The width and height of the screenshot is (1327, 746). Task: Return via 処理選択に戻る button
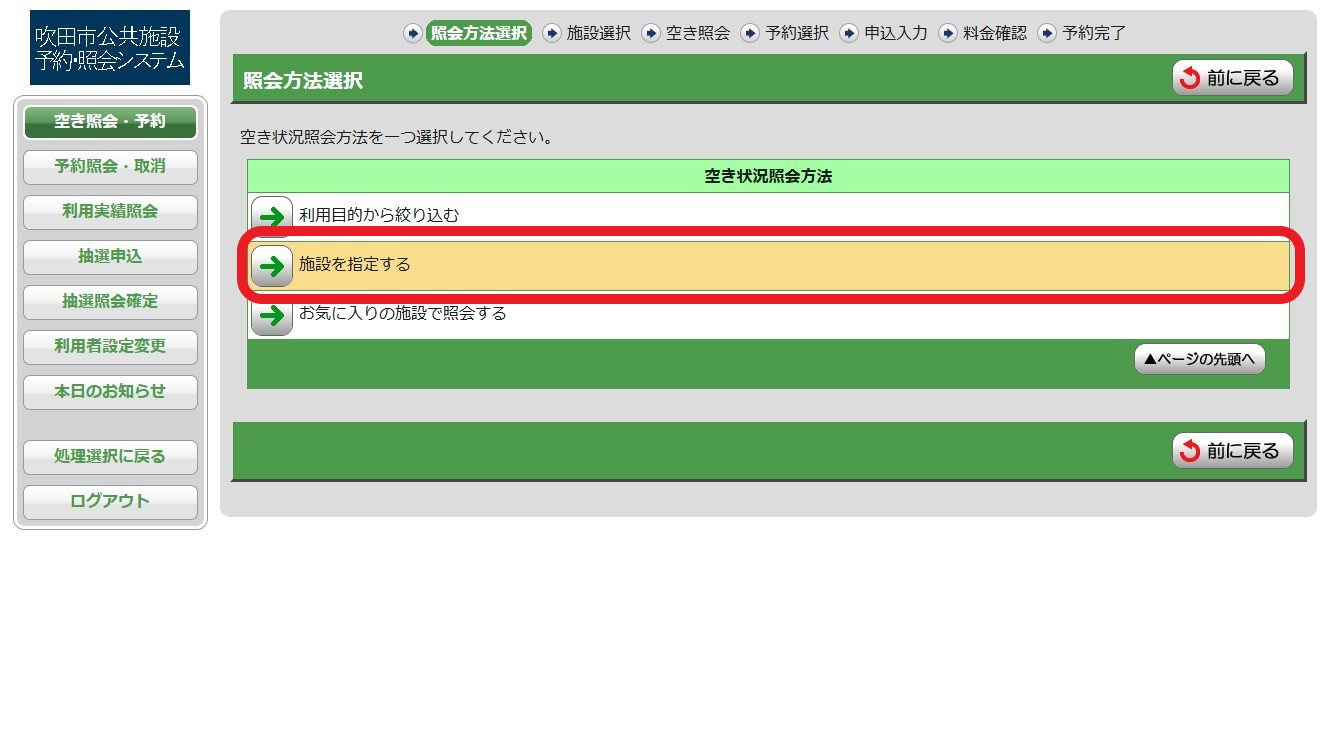110,457
